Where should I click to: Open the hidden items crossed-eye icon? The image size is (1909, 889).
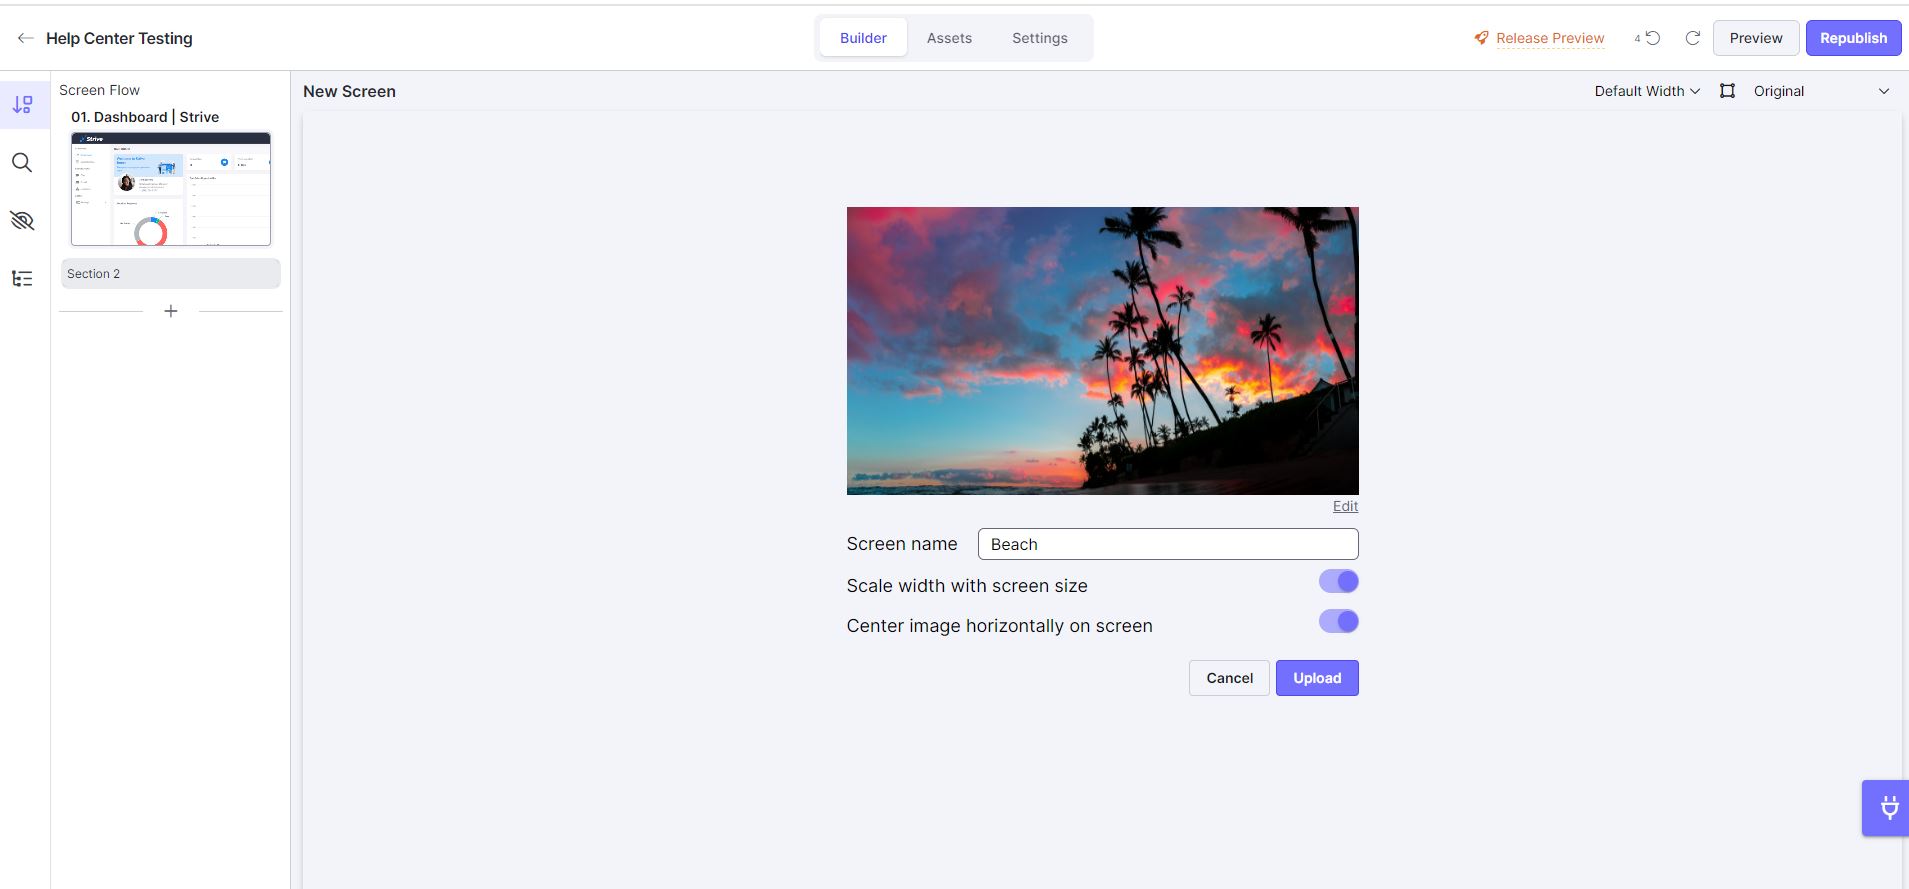point(22,220)
